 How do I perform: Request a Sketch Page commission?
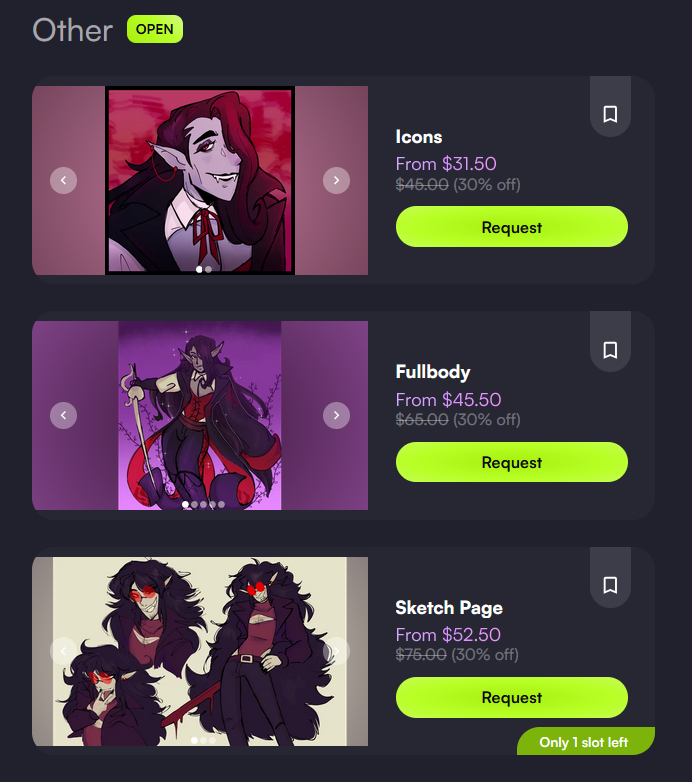click(512, 697)
